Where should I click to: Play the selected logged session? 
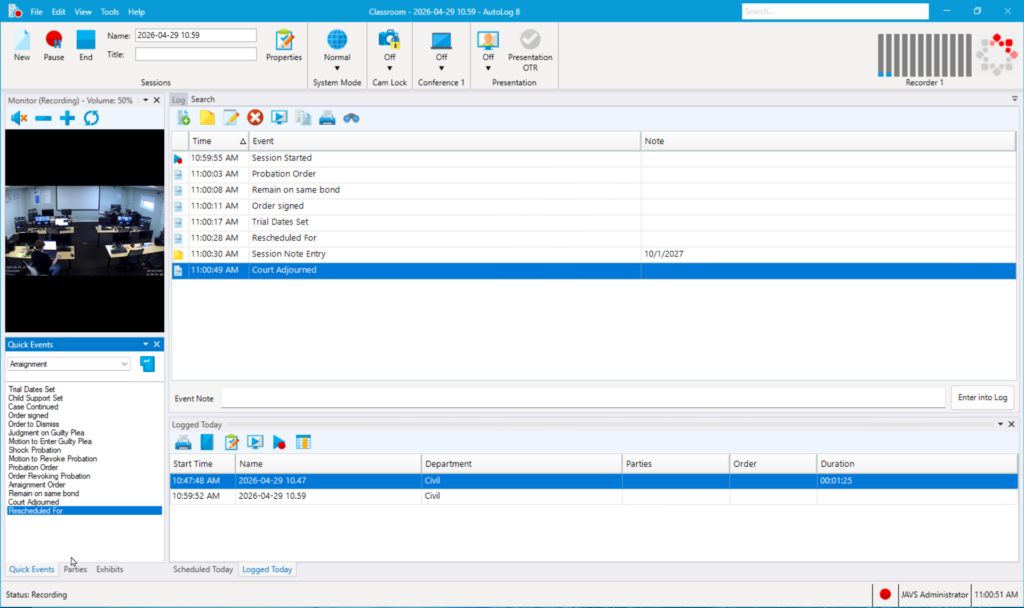click(x=255, y=442)
